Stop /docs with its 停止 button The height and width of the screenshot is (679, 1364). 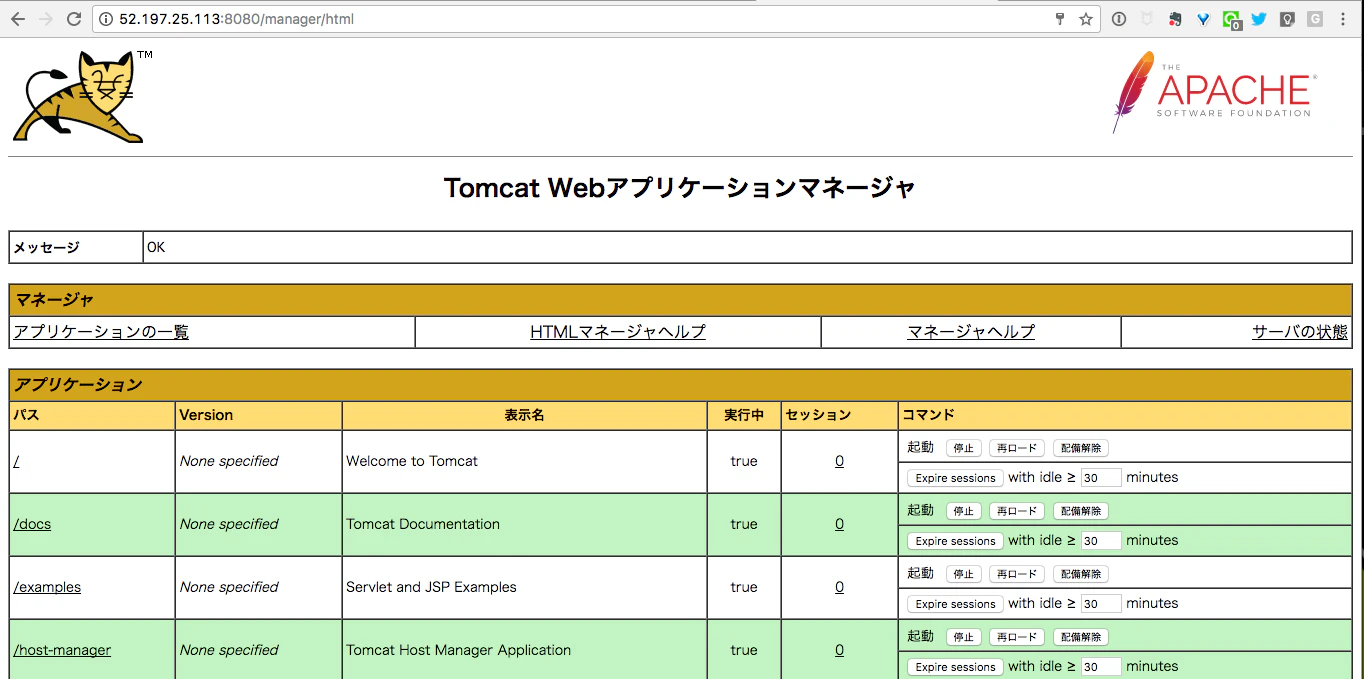click(x=963, y=511)
